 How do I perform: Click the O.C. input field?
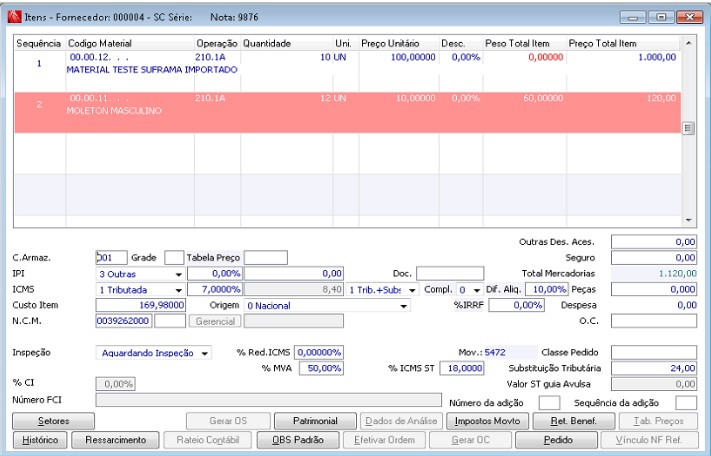click(654, 321)
